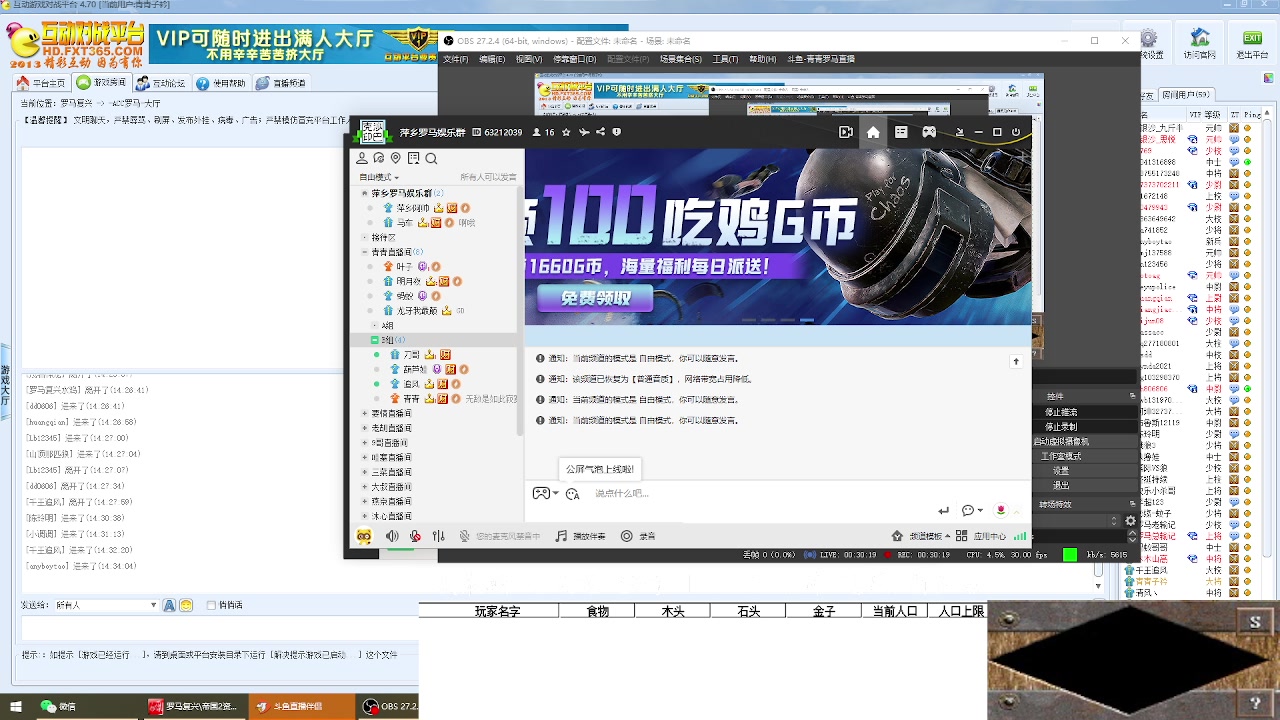This screenshot has height=720, width=1280.
Task: Click the location pin icon in sidebar toolbar
Action: pyautogui.click(x=396, y=158)
